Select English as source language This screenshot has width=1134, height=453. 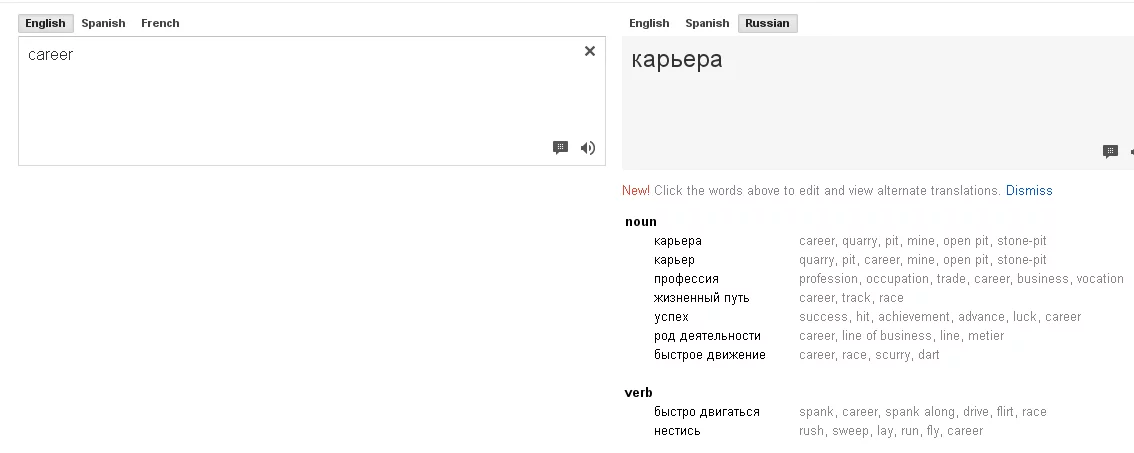tap(45, 23)
